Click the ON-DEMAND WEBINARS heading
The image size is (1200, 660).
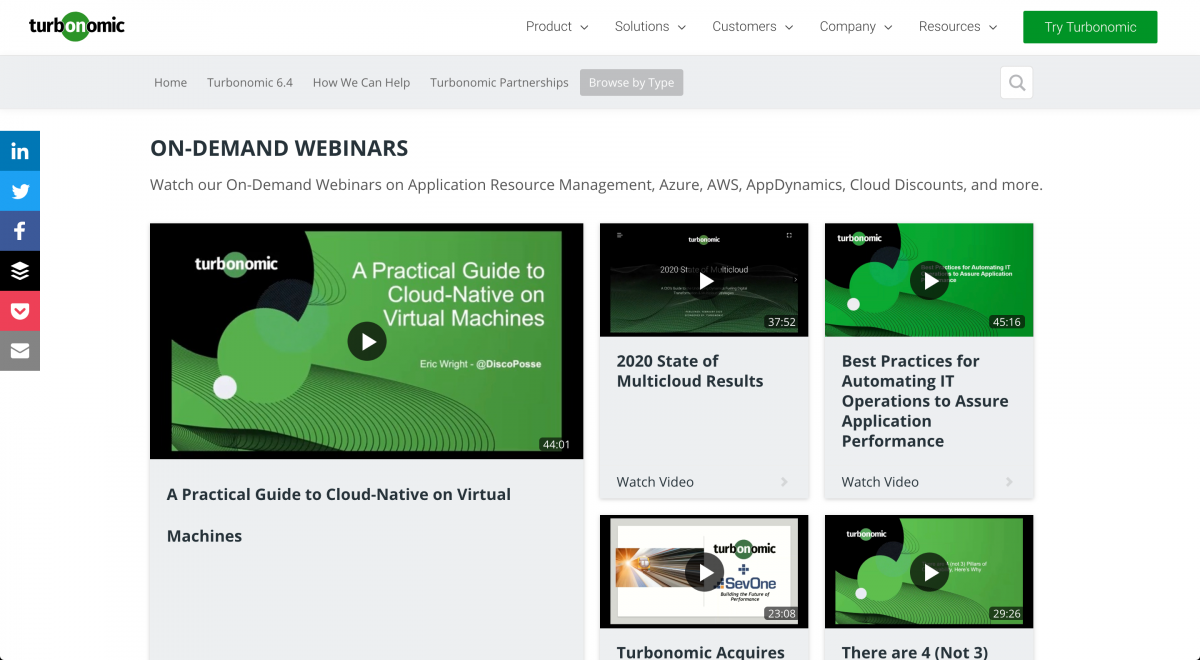point(279,149)
